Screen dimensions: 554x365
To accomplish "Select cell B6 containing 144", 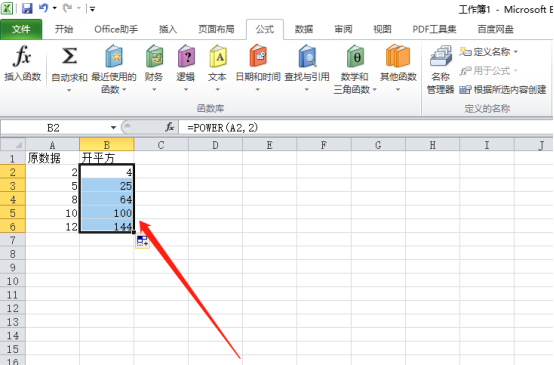I will [107, 226].
